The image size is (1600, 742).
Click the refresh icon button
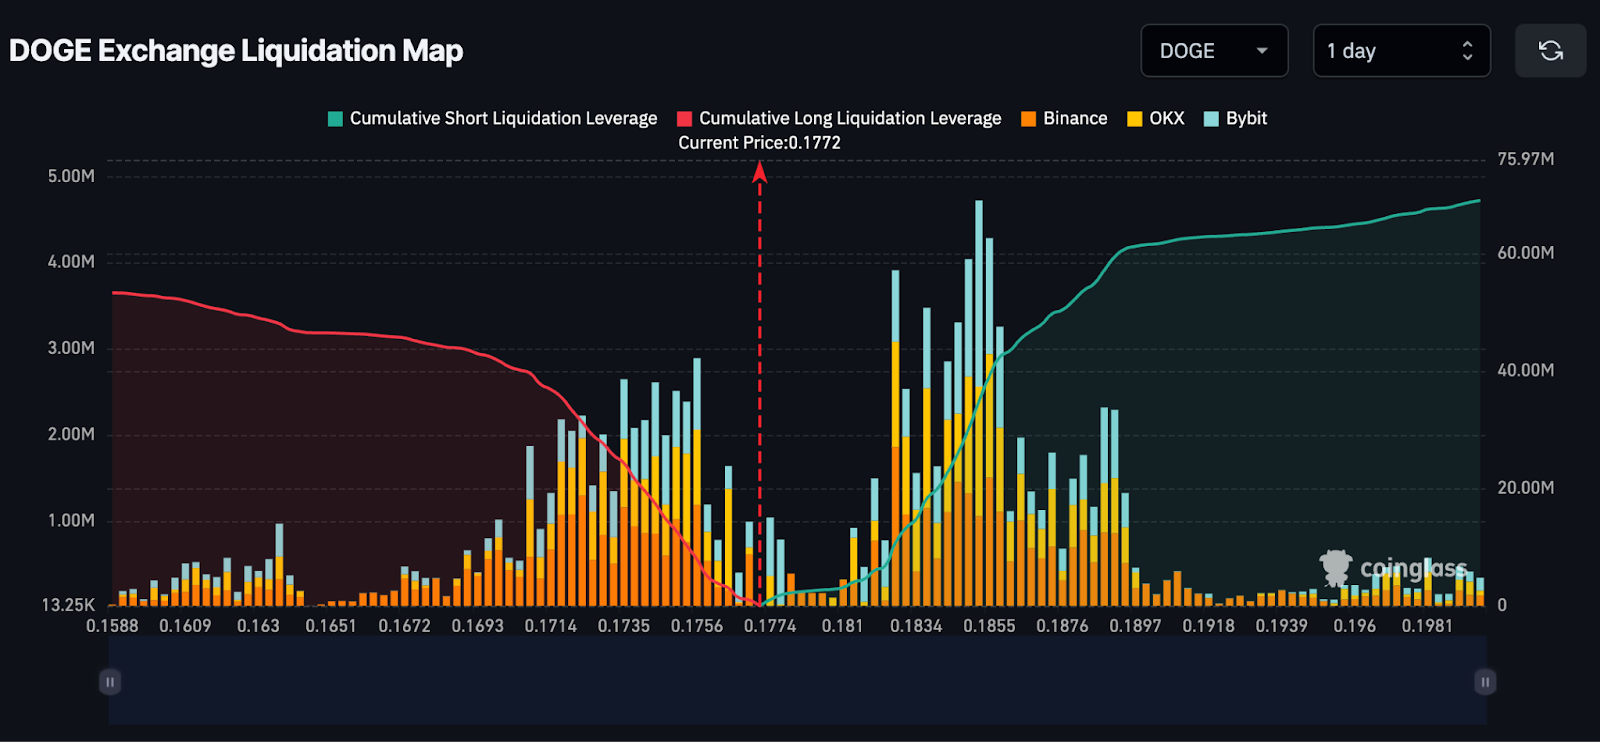1550,51
